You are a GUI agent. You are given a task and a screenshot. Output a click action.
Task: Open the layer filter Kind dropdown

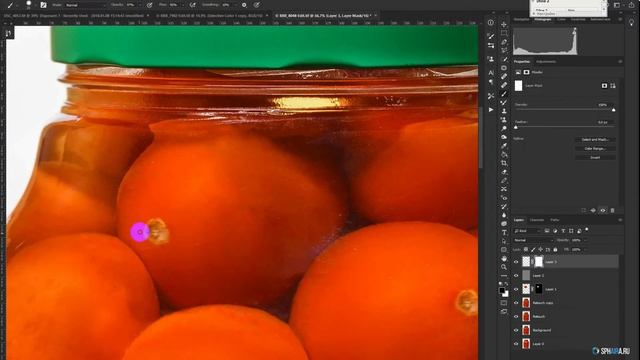[527, 231]
